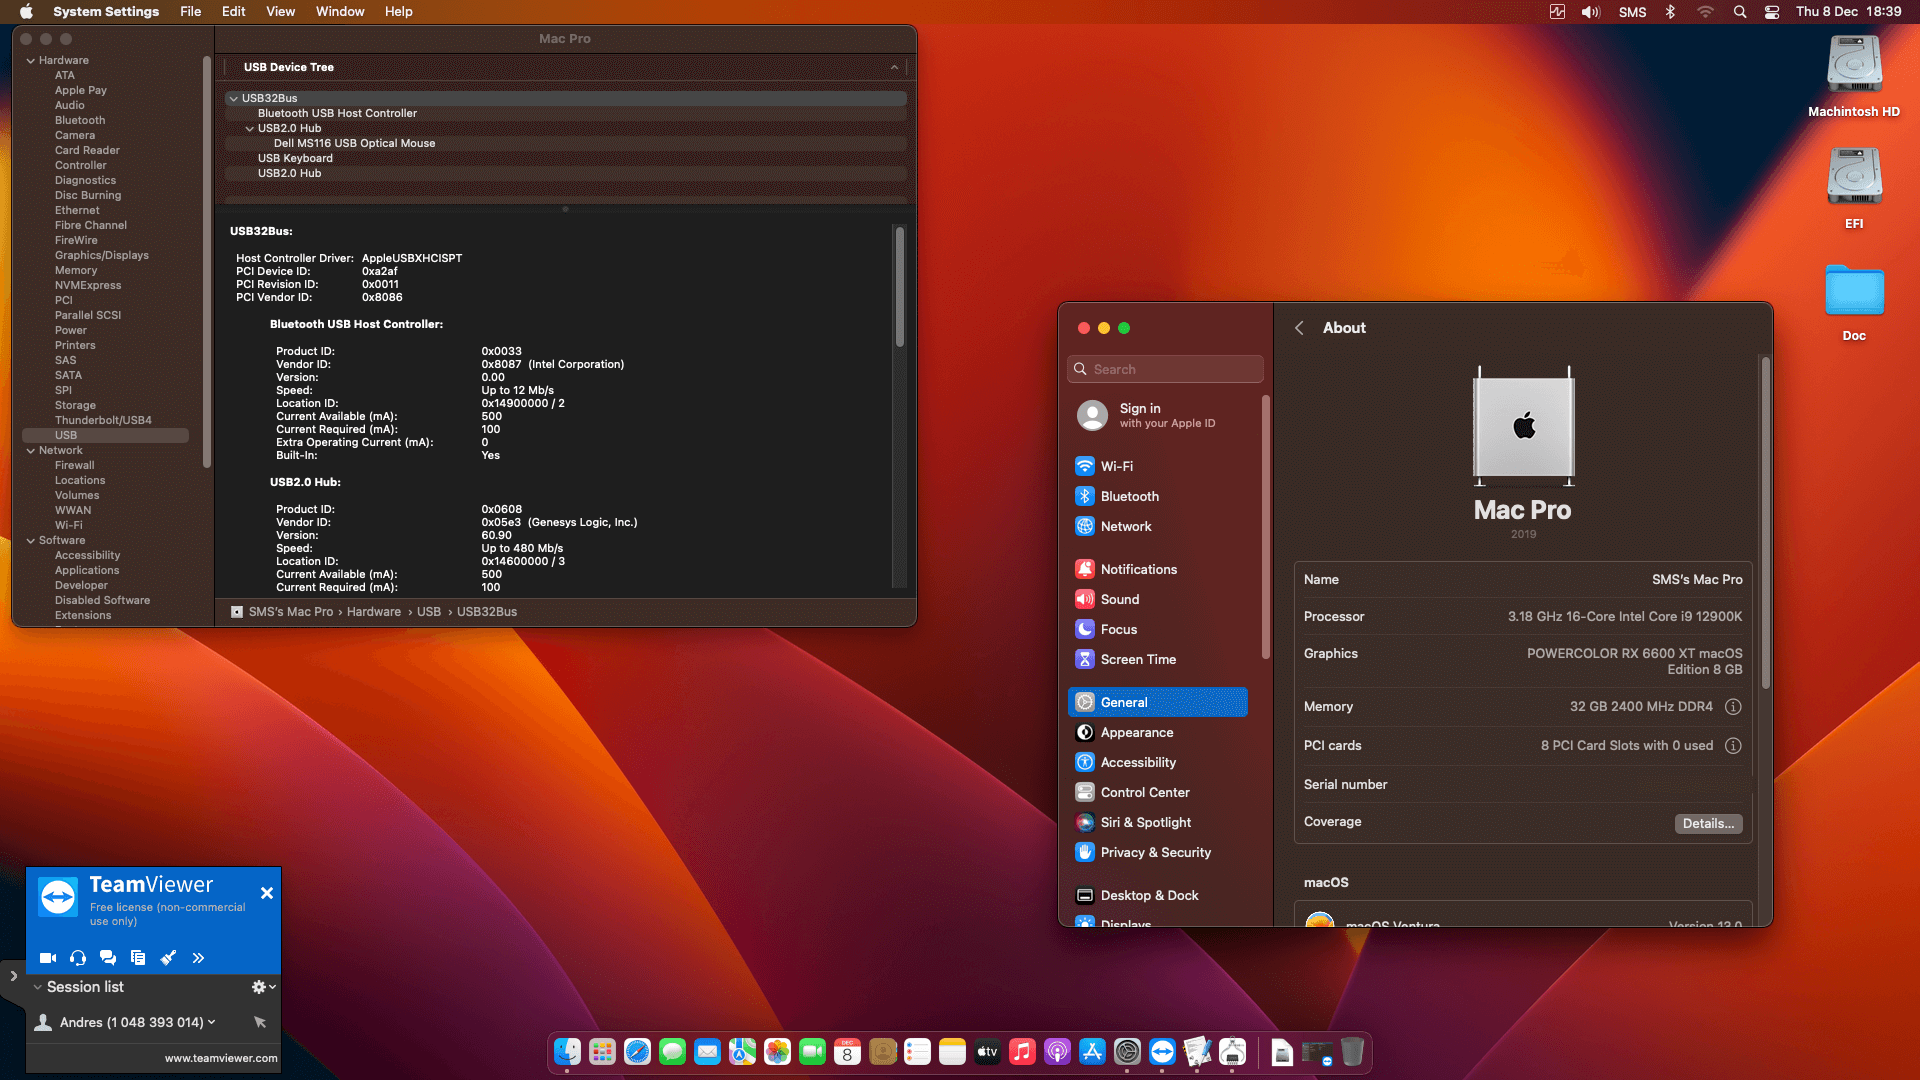The height and width of the screenshot is (1080, 1920).
Task: Open Safari from the Dock
Action: point(637,1052)
